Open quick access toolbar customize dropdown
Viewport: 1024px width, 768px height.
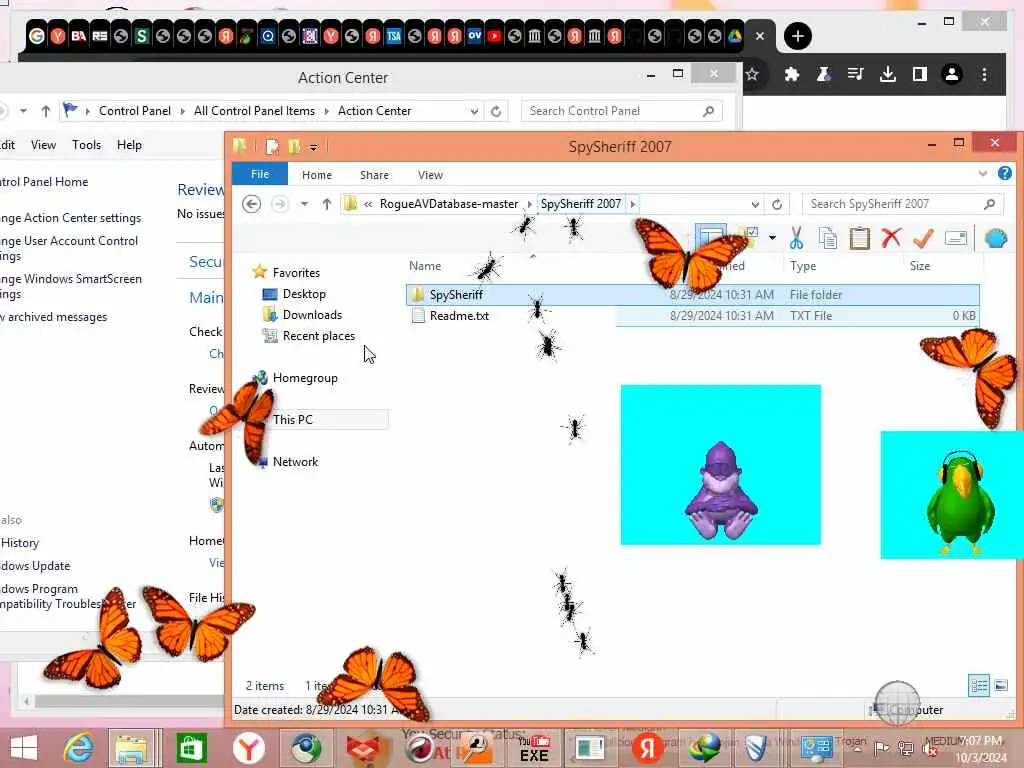[x=313, y=148]
